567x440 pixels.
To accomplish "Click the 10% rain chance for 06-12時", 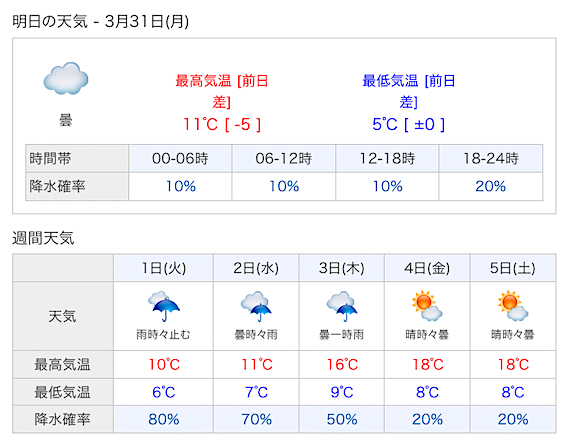I will (x=284, y=186).
